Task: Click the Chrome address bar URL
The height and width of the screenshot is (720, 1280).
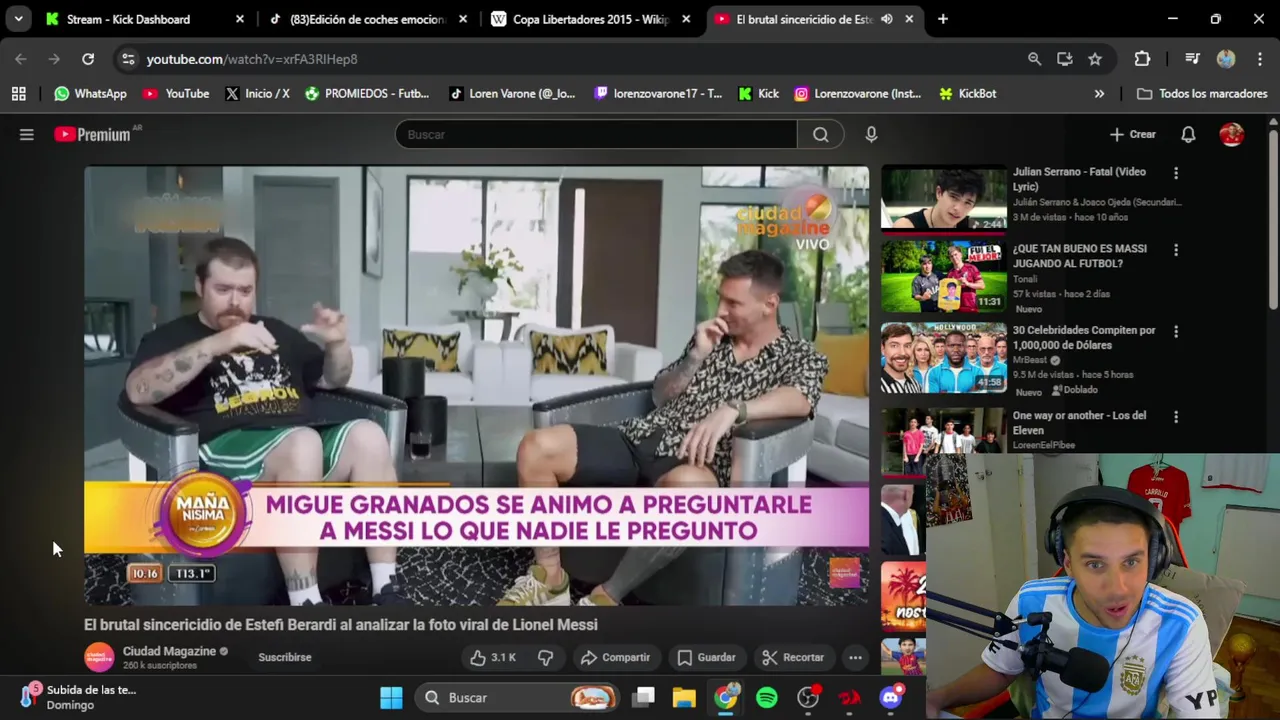Action: tap(252, 59)
